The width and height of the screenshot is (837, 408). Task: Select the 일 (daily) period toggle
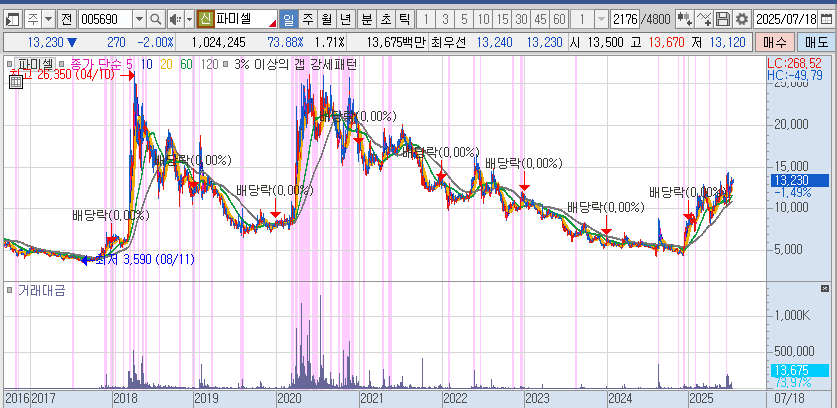coord(288,19)
